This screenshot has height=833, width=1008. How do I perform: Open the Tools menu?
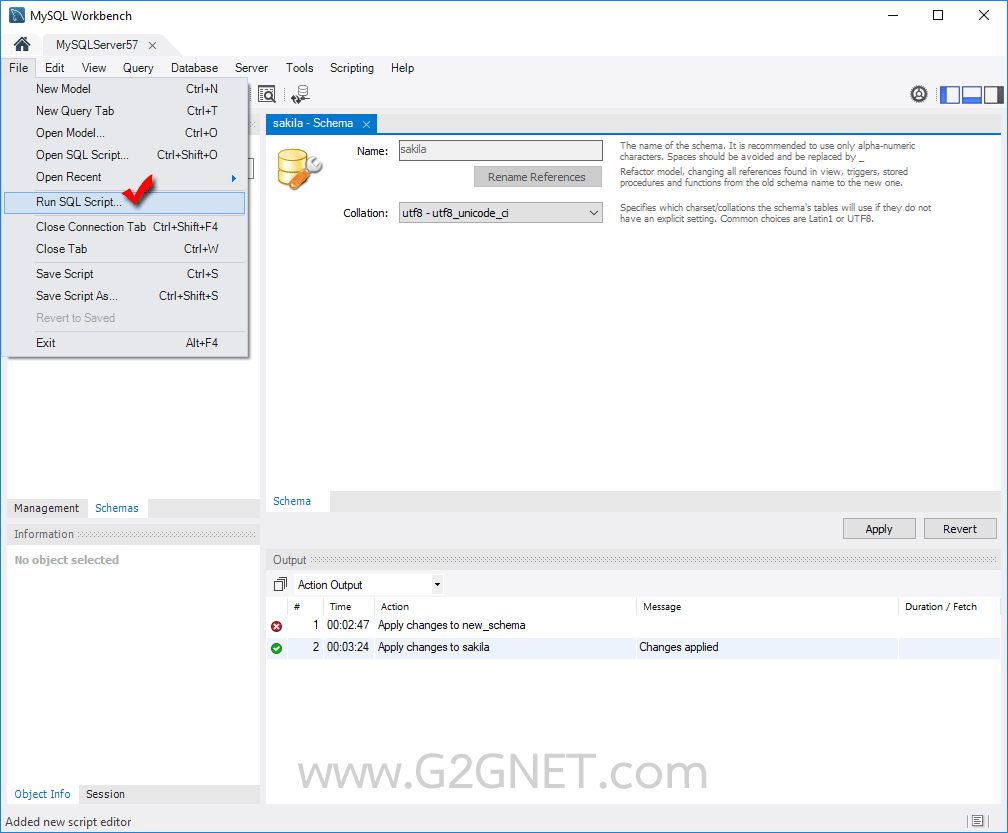pyautogui.click(x=300, y=67)
